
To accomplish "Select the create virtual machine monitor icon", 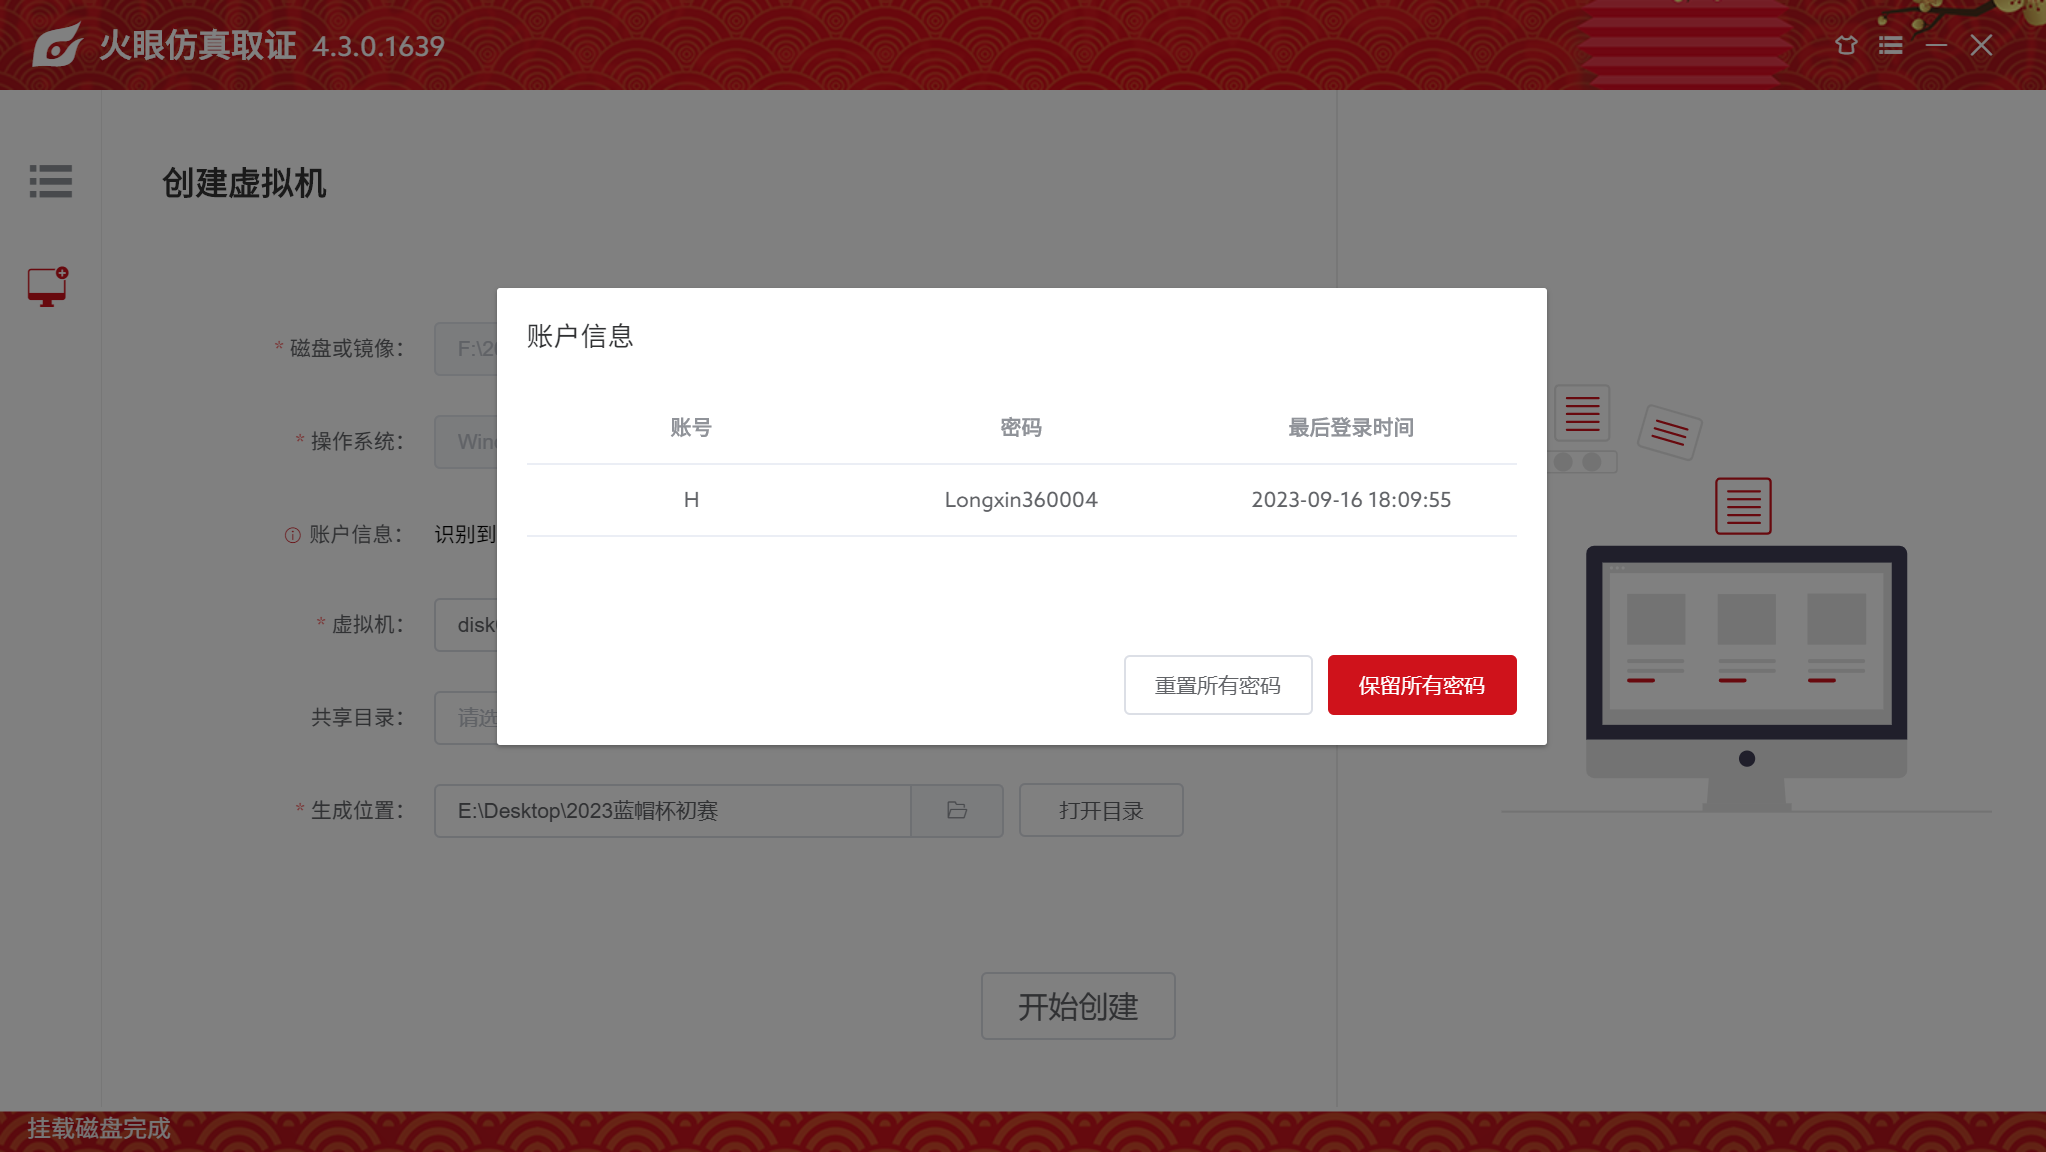I will 47,287.
